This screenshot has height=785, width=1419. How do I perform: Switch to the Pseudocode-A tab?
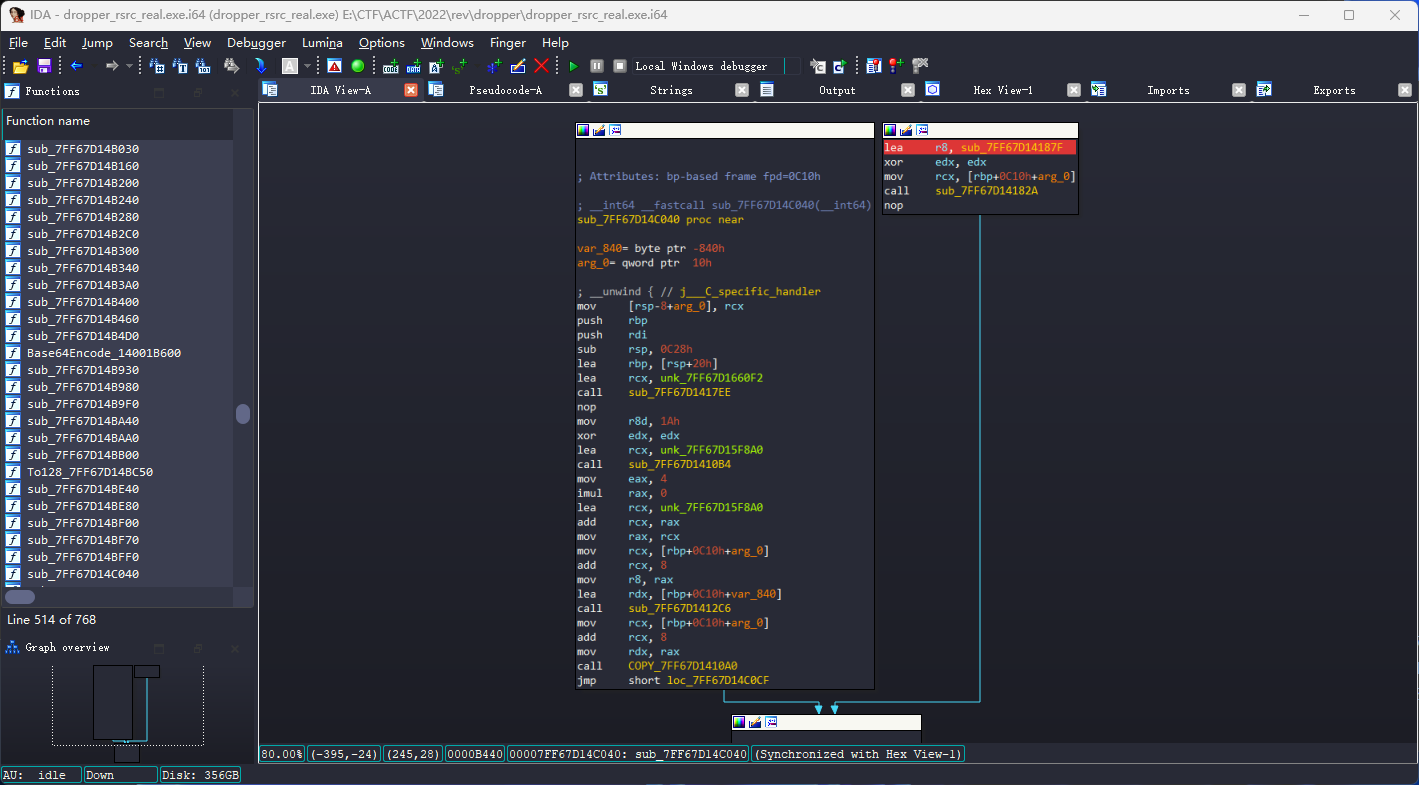click(x=505, y=90)
